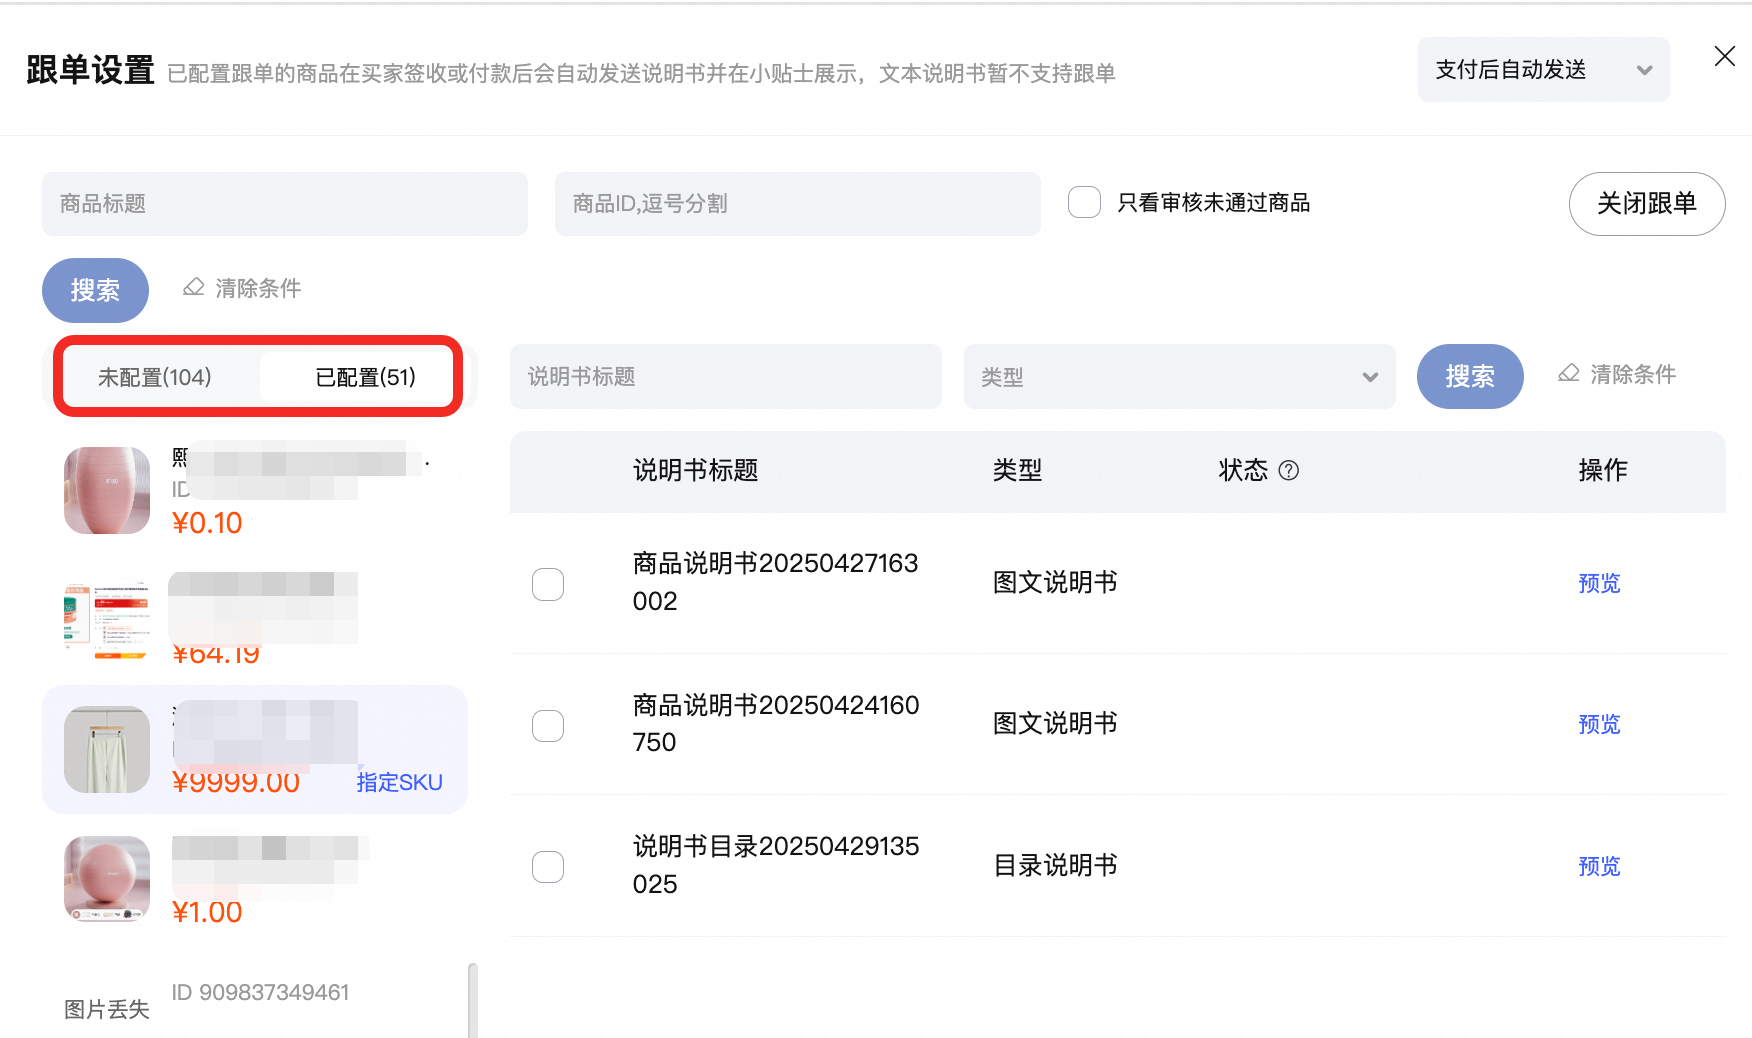Click the 状态 column header text
This screenshot has width=1752, height=1038.
pyautogui.click(x=1243, y=471)
